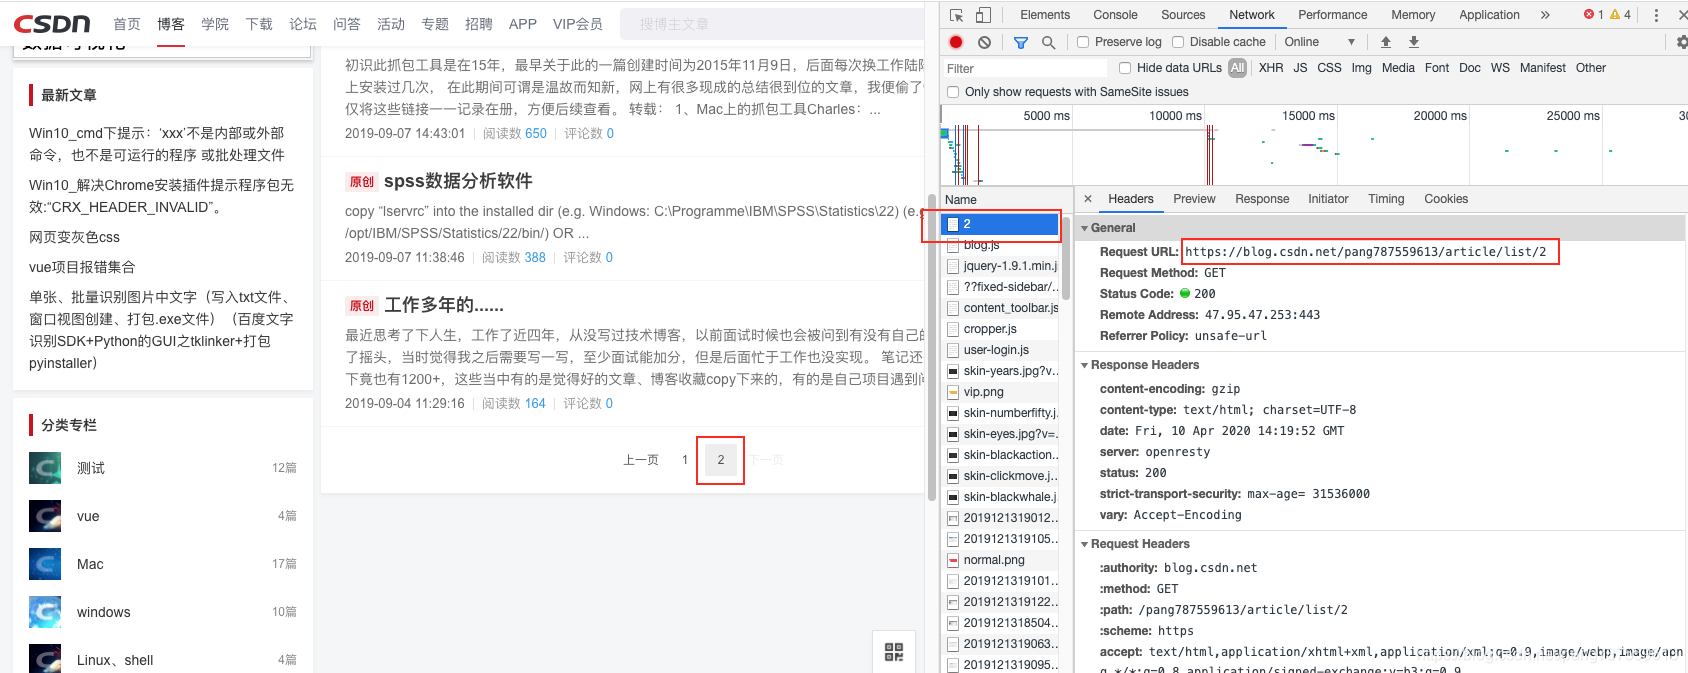Open 博客 in CSDN navigation
1688x673 pixels.
[171, 24]
